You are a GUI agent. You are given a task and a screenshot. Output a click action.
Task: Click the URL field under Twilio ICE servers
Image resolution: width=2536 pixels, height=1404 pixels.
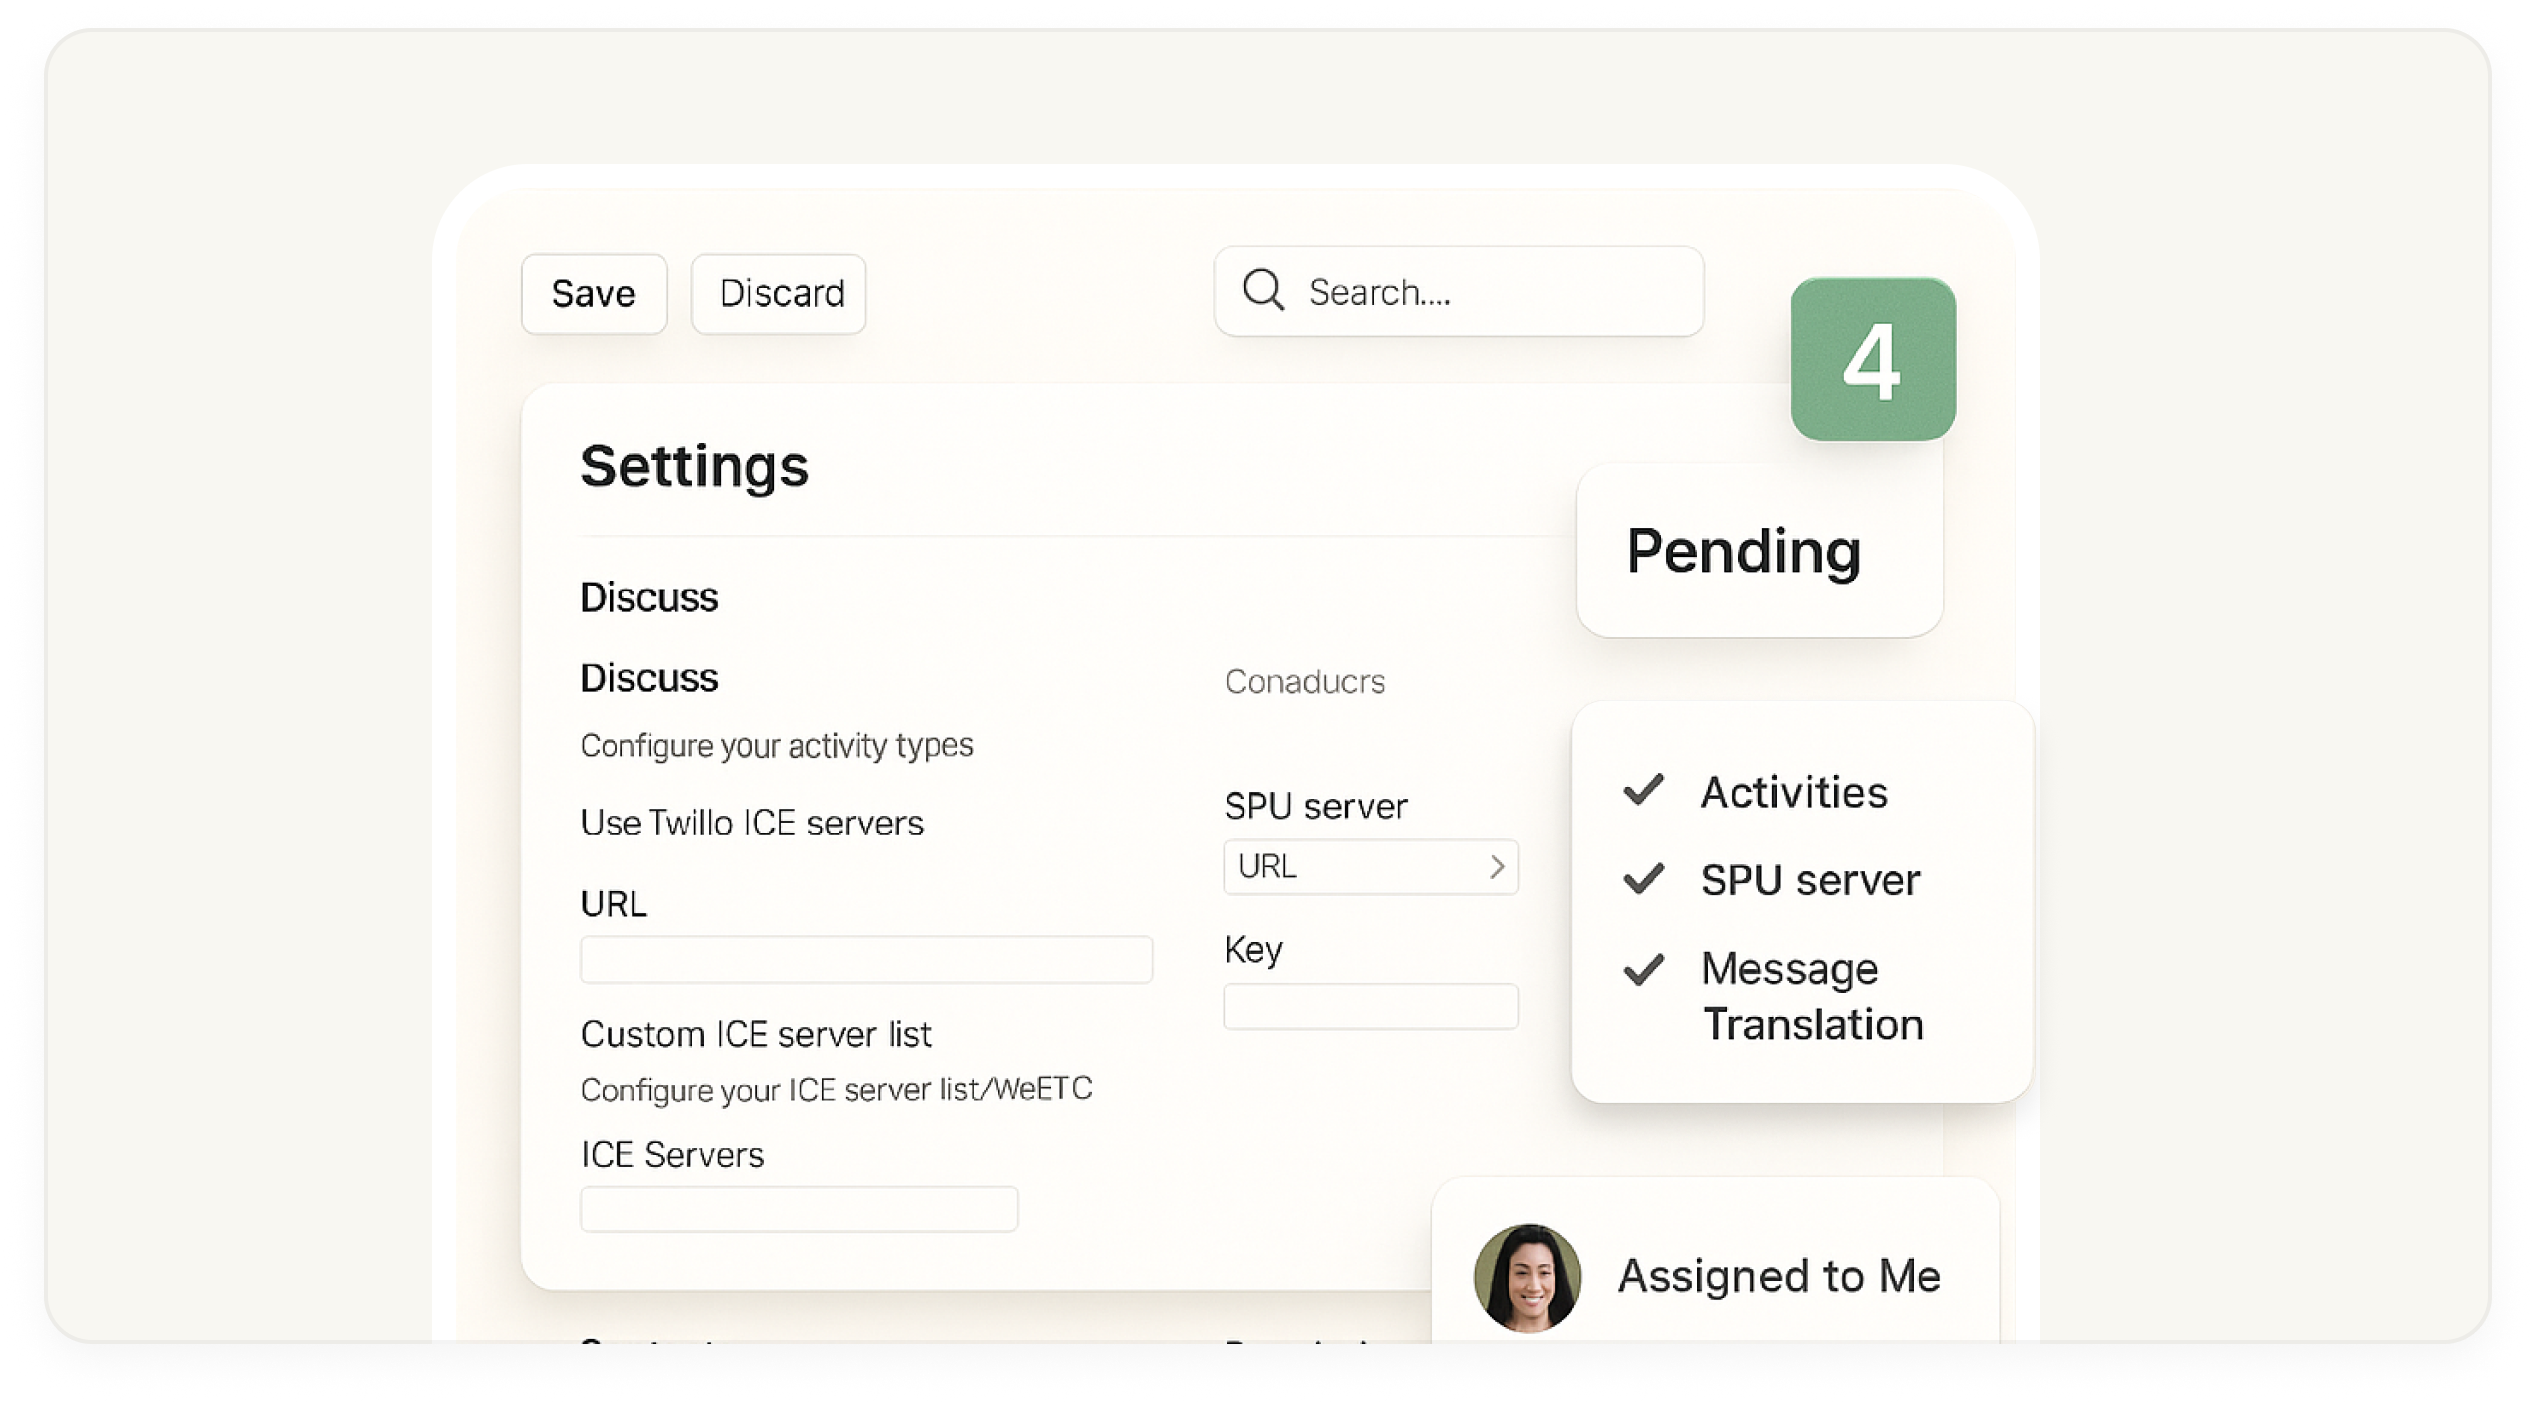(x=866, y=960)
